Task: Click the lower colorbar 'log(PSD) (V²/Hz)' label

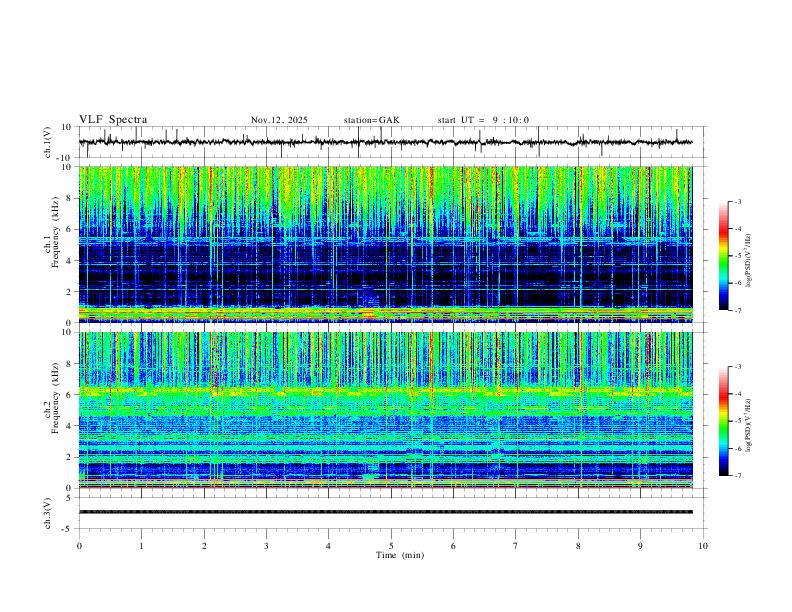Action: 749,425
